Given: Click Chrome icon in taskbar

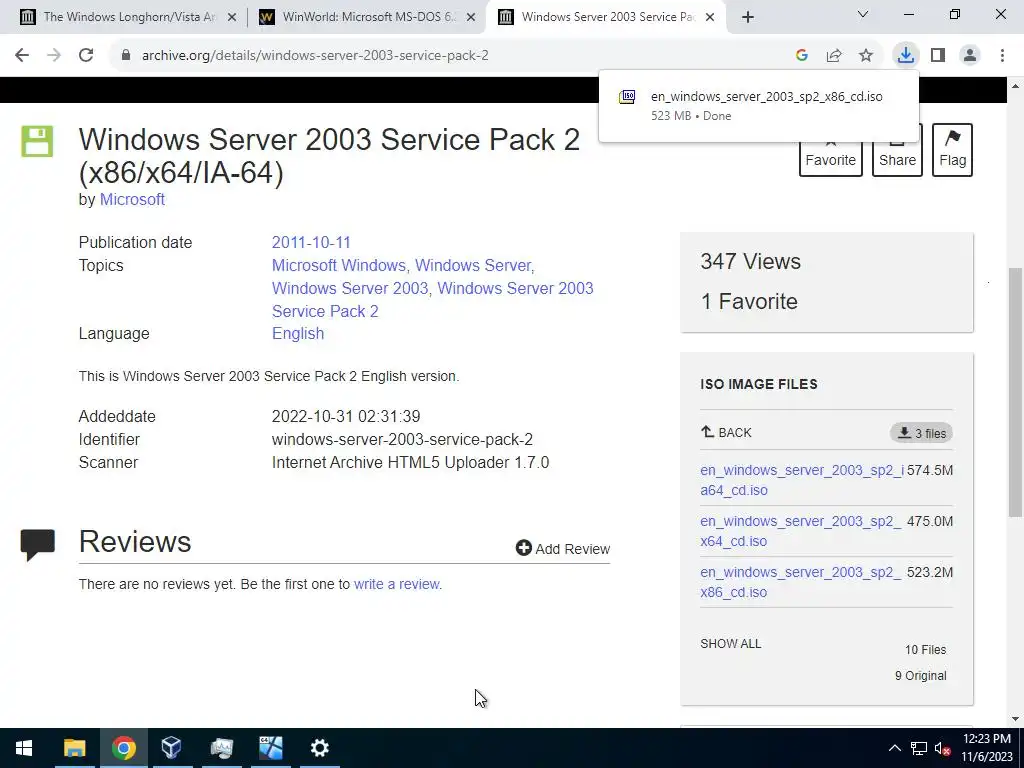Looking at the screenshot, I should tap(123, 748).
